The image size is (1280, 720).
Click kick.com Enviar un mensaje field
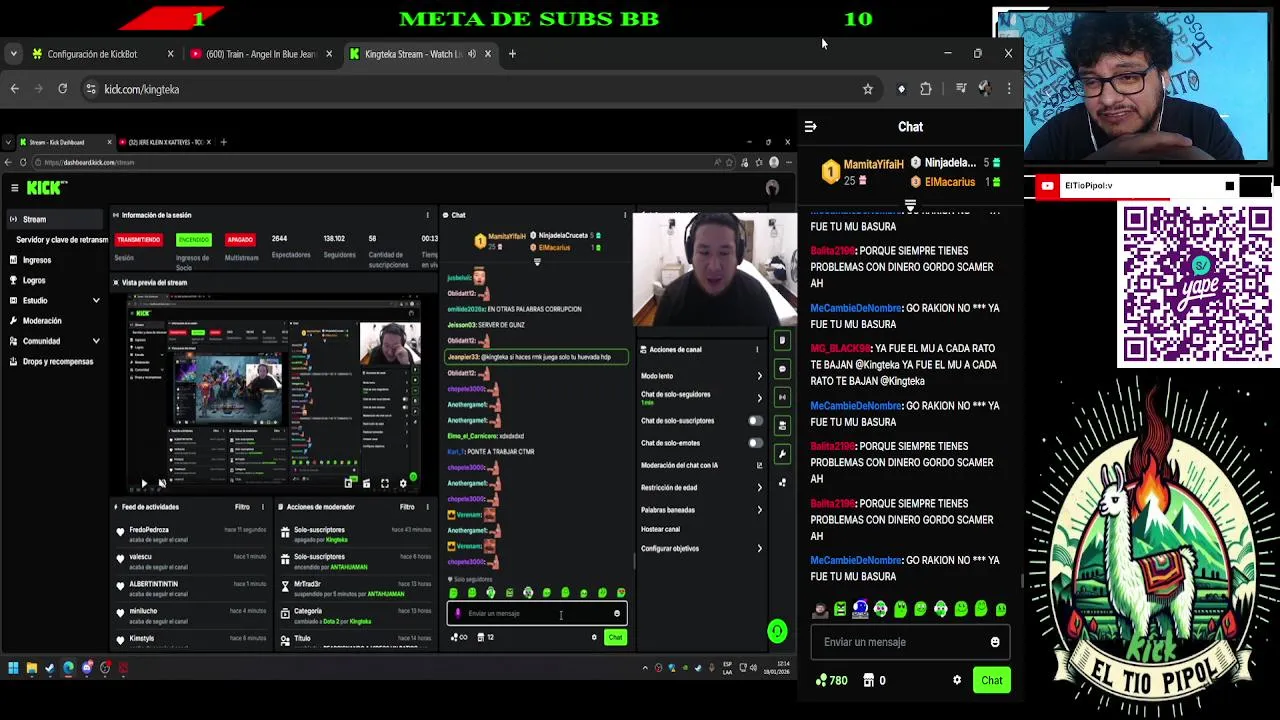(x=910, y=642)
